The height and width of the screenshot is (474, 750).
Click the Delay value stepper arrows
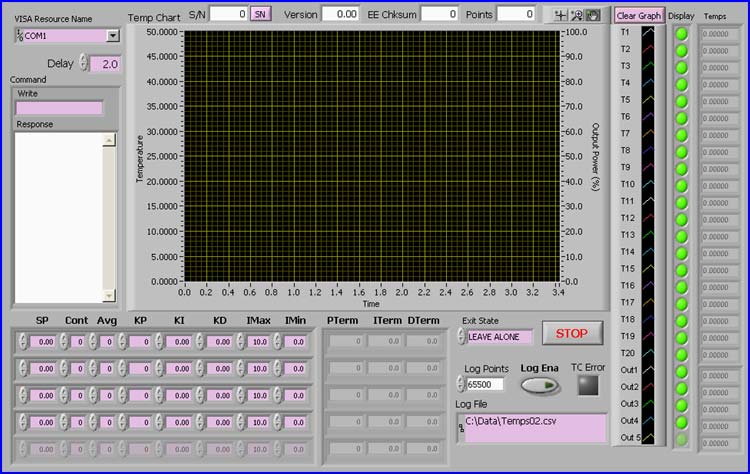pyautogui.click(x=84, y=64)
